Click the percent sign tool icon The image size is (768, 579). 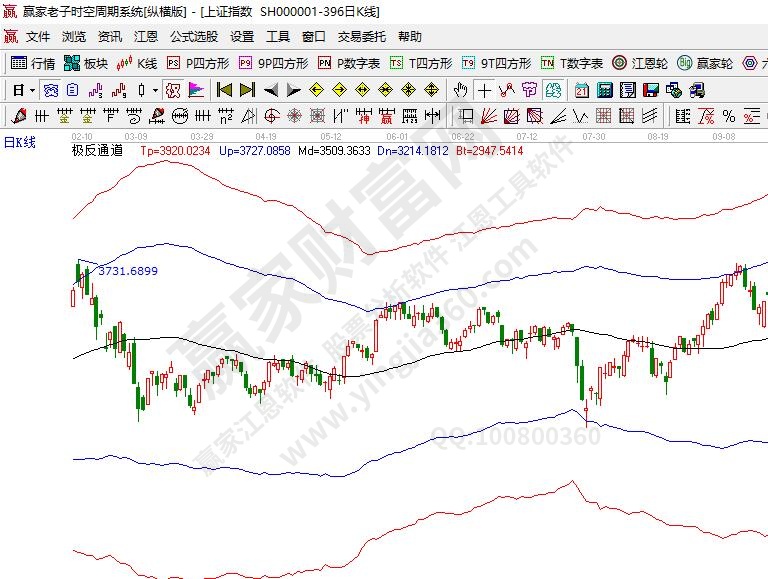(x=728, y=116)
